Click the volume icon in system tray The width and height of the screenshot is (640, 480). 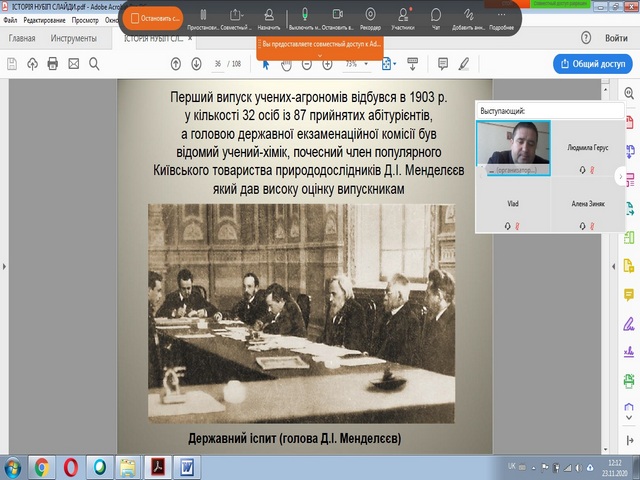(x=578, y=467)
